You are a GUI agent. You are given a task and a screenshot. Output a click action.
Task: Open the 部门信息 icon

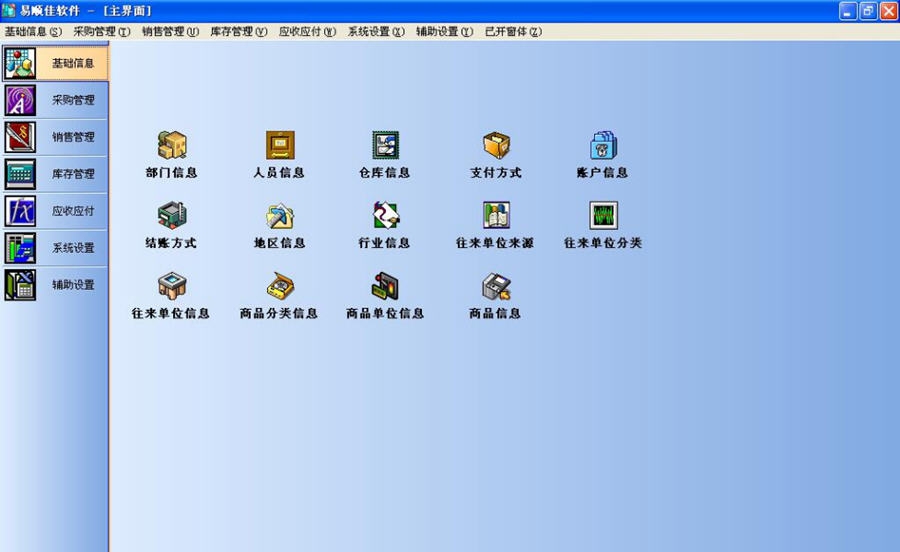pyautogui.click(x=172, y=145)
